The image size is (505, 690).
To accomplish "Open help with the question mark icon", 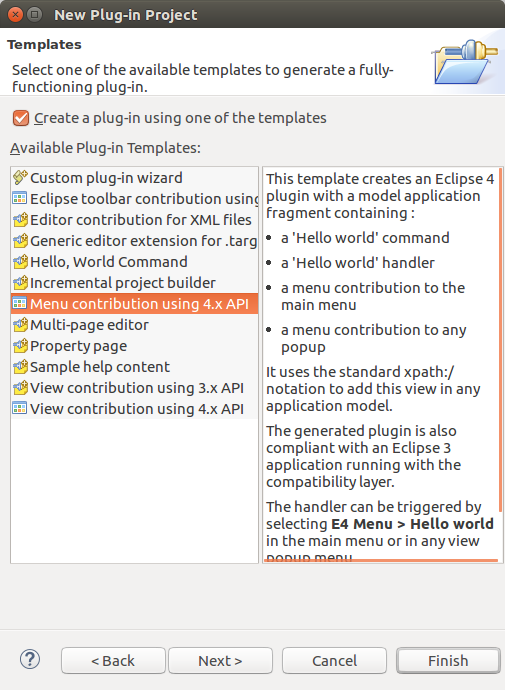I will coord(30,659).
